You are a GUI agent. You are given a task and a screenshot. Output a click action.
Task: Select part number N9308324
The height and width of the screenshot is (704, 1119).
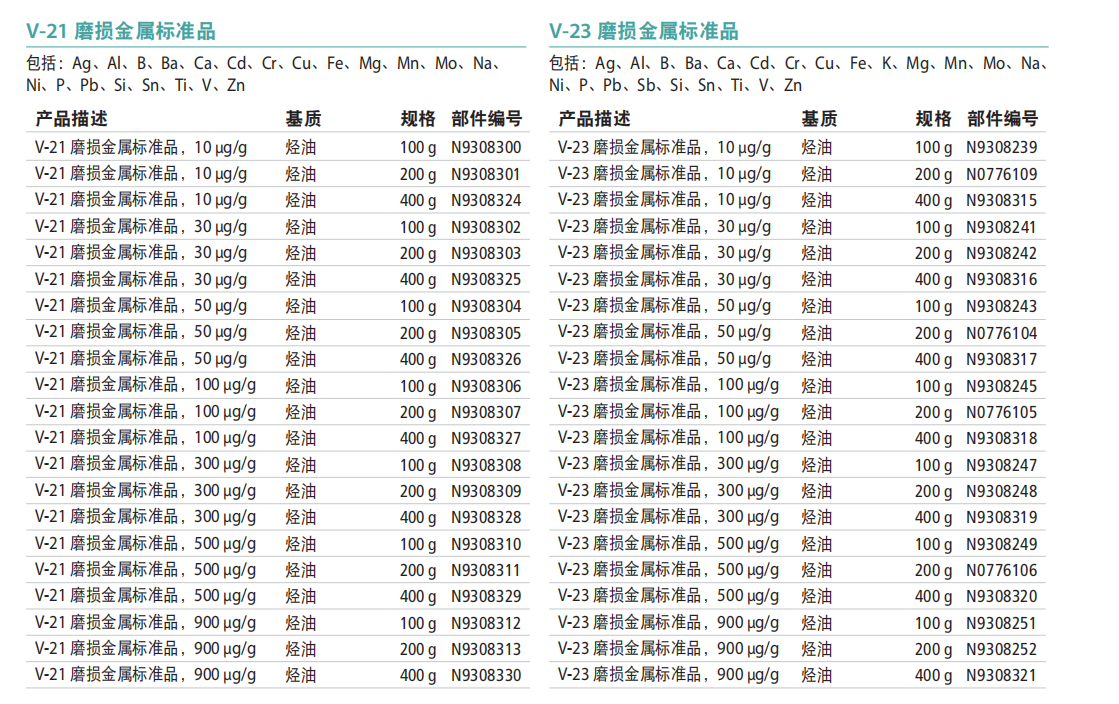coord(486,201)
